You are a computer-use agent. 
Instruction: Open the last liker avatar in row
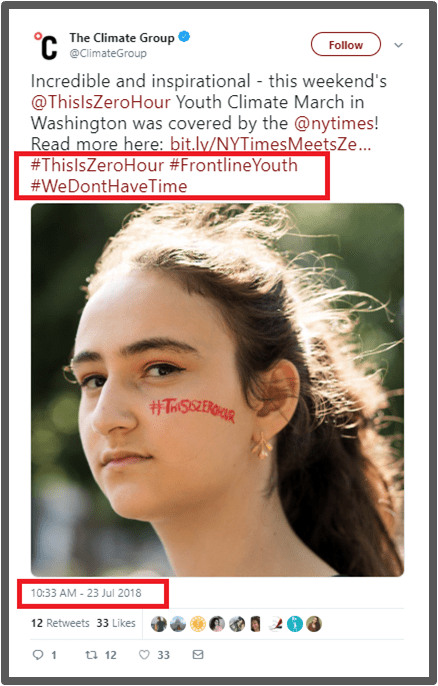click(x=314, y=624)
